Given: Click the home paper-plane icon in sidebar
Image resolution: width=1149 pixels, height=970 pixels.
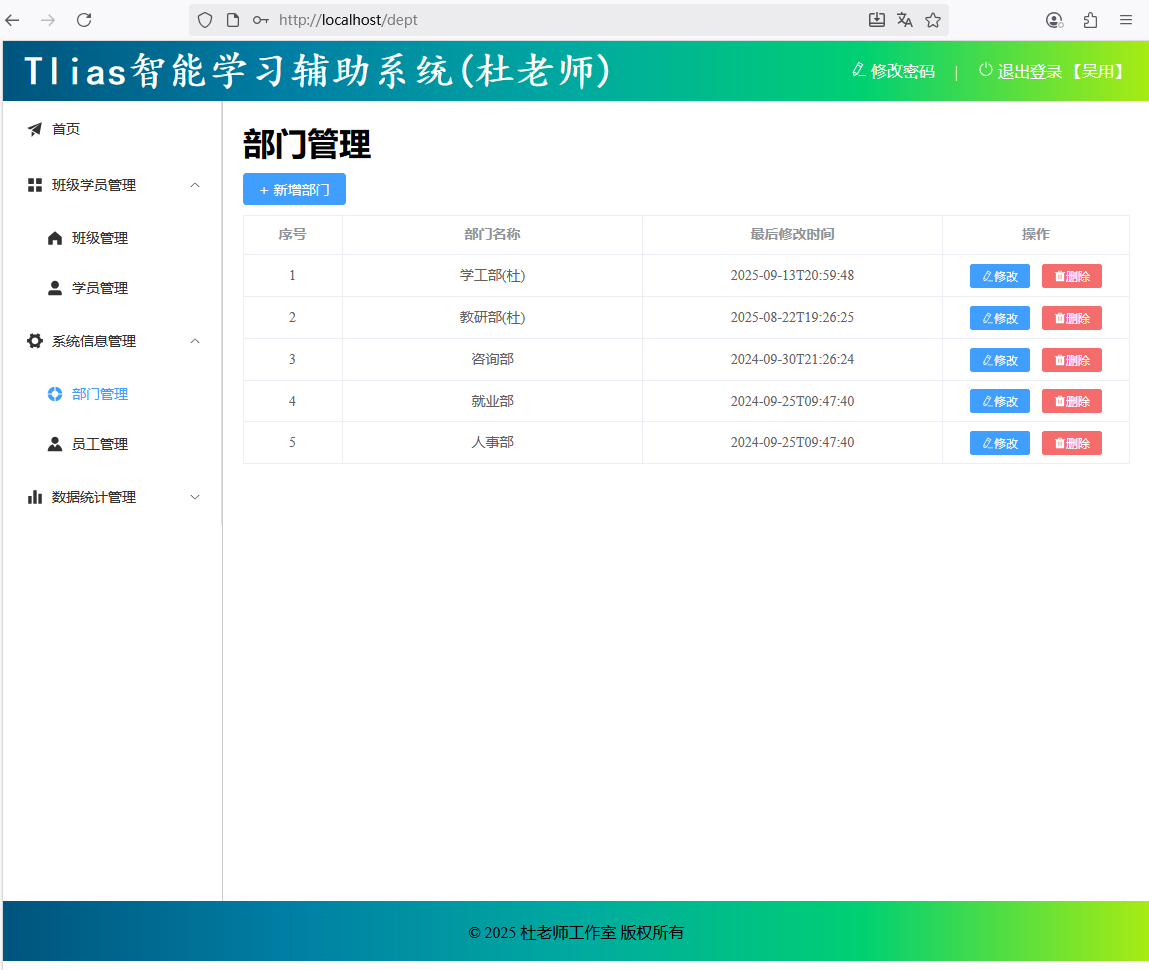Looking at the screenshot, I should (35, 129).
